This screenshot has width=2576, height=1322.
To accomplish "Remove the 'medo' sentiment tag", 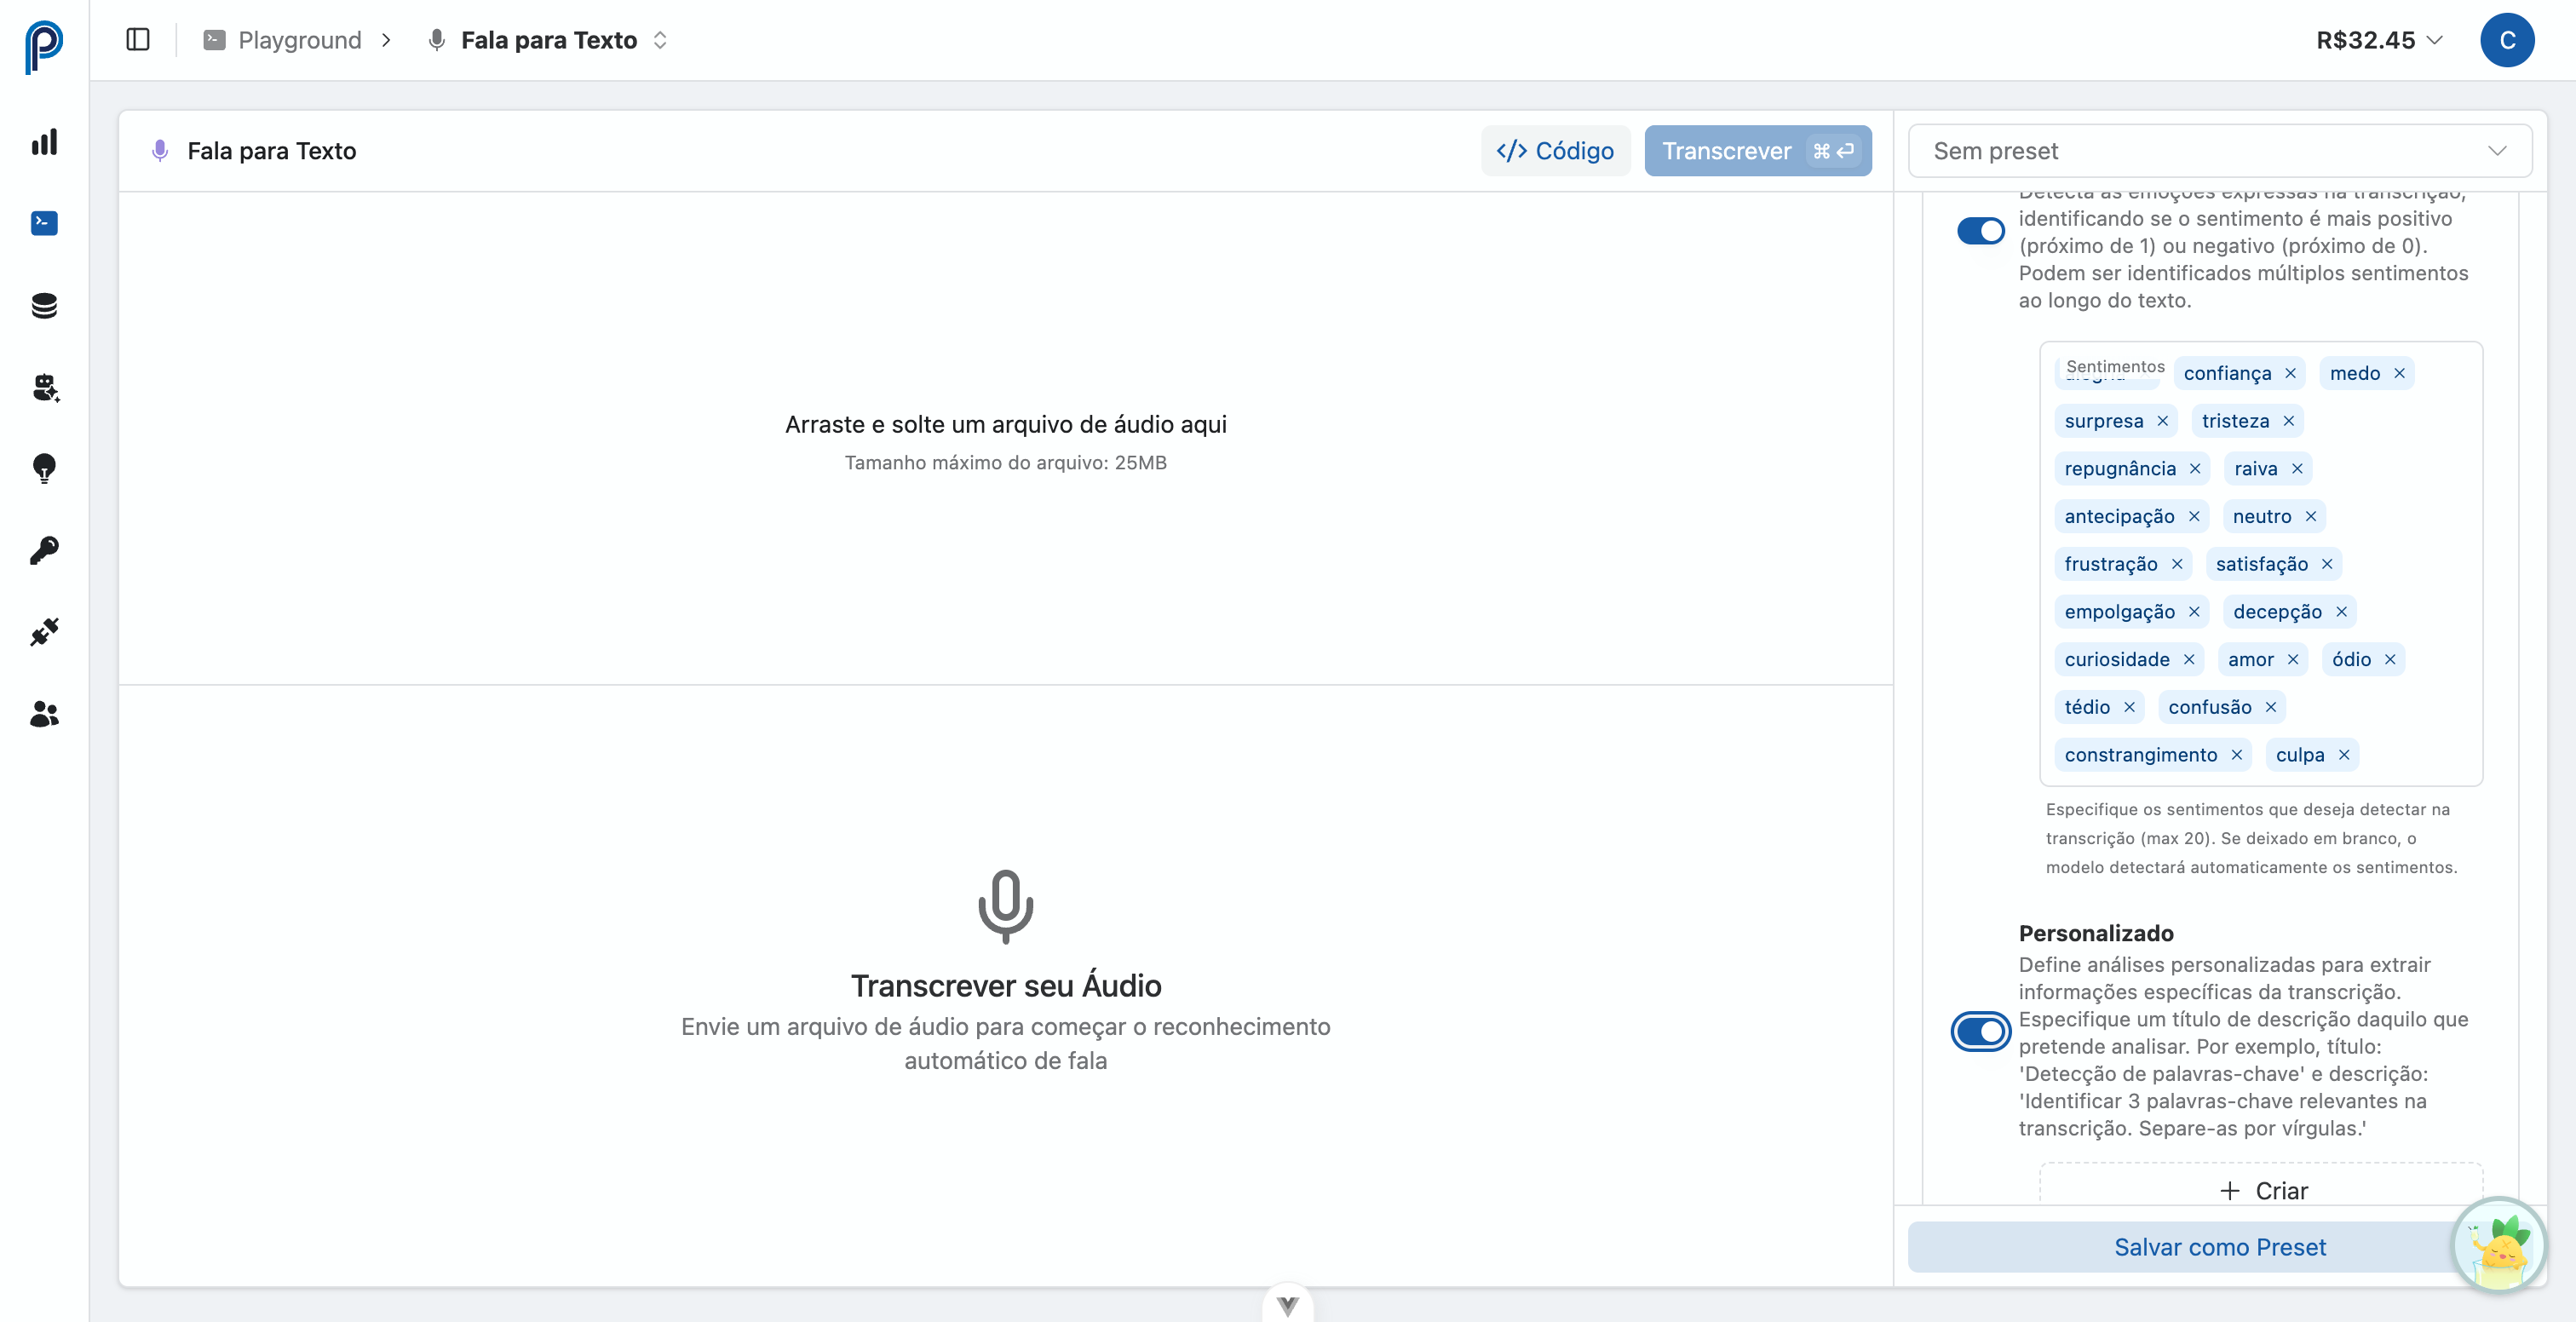I will click(2399, 373).
